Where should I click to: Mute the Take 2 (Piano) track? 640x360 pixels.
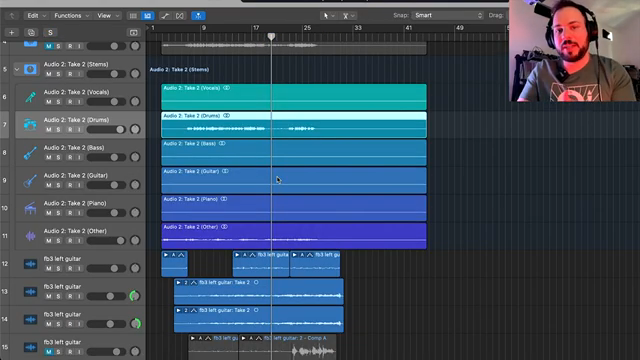[x=49, y=213]
